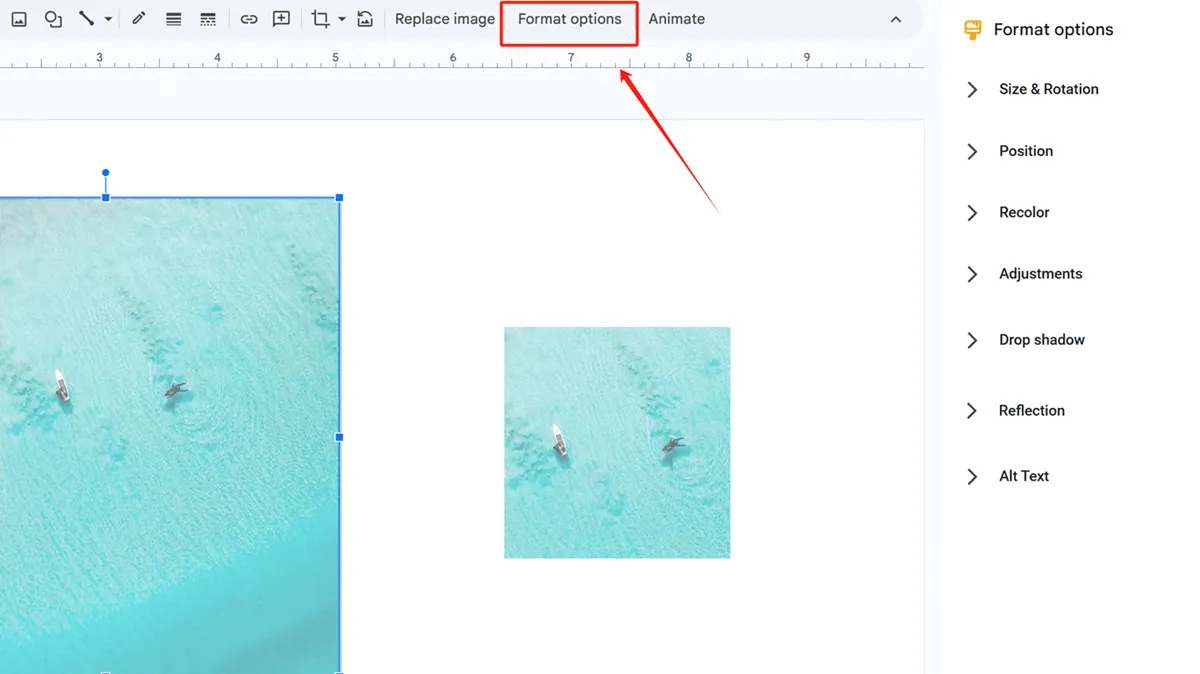Expand the Size & Rotation section
1200x674 pixels.
point(1047,89)
